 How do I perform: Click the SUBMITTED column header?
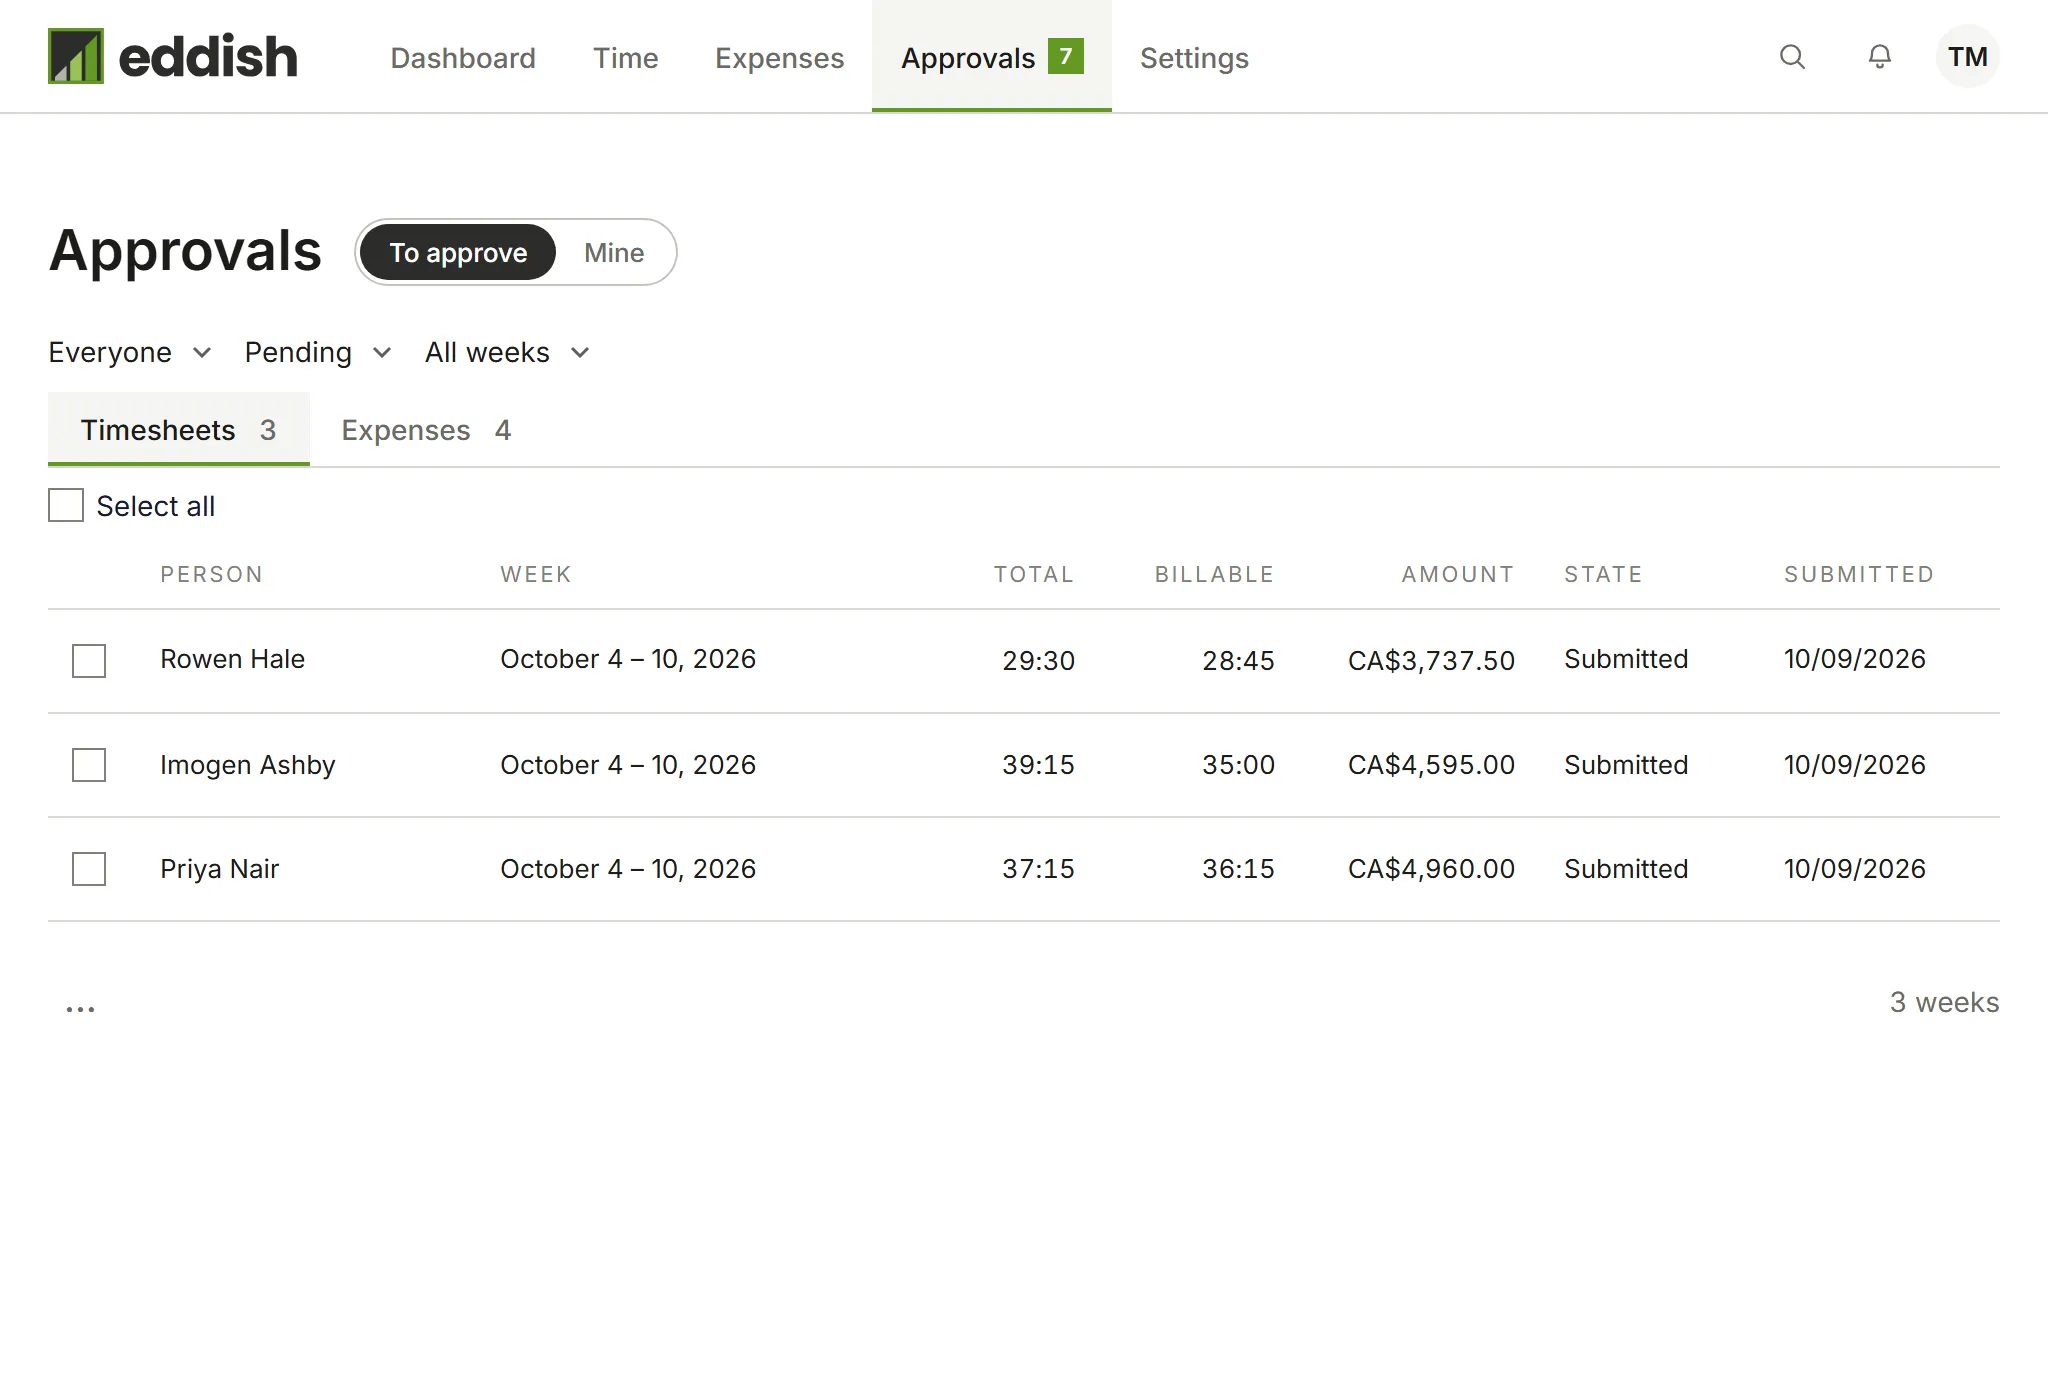1859,574
